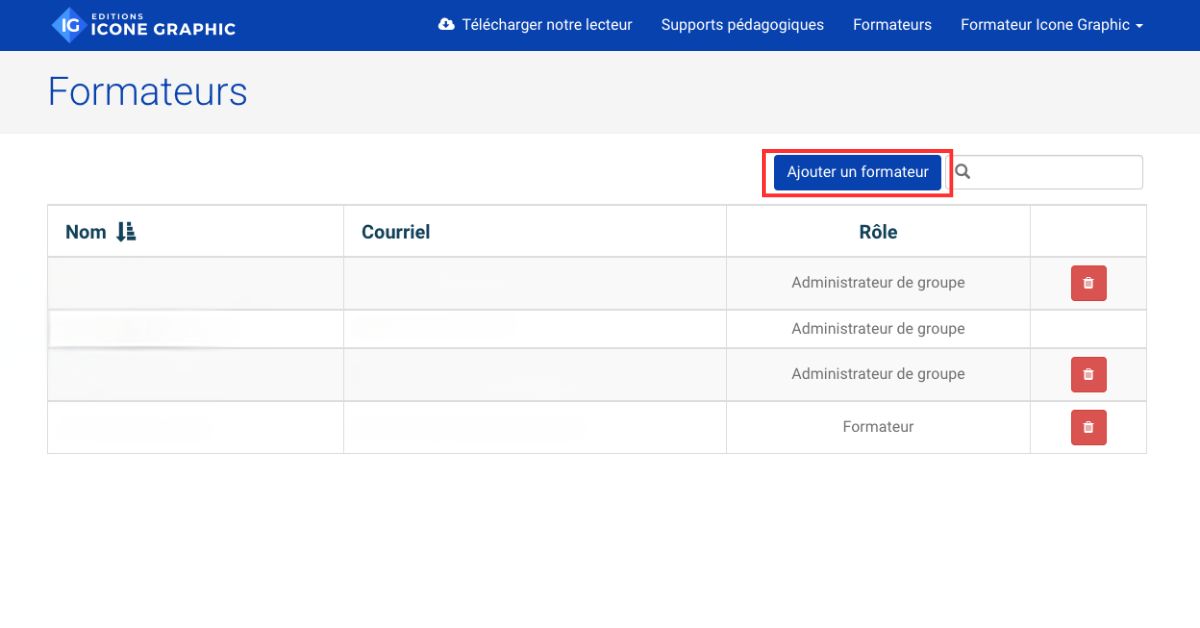This screenshot has height=628, width=1200.
Task: Click the large Formateurs page heading
Action: 148,92
